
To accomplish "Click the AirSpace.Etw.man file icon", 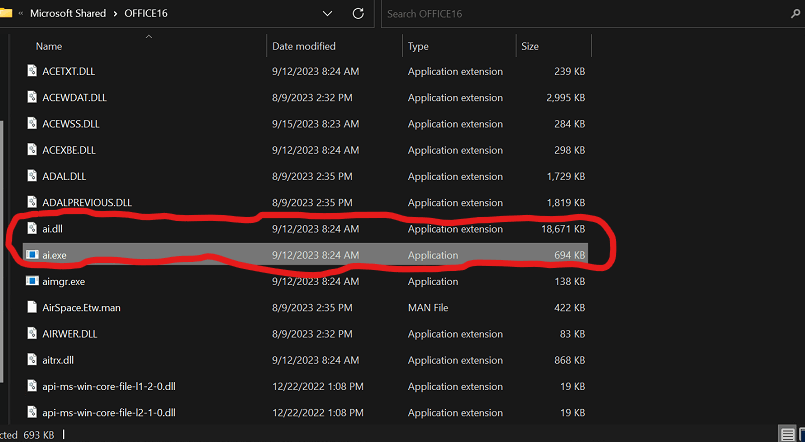I will coord(32,307).
